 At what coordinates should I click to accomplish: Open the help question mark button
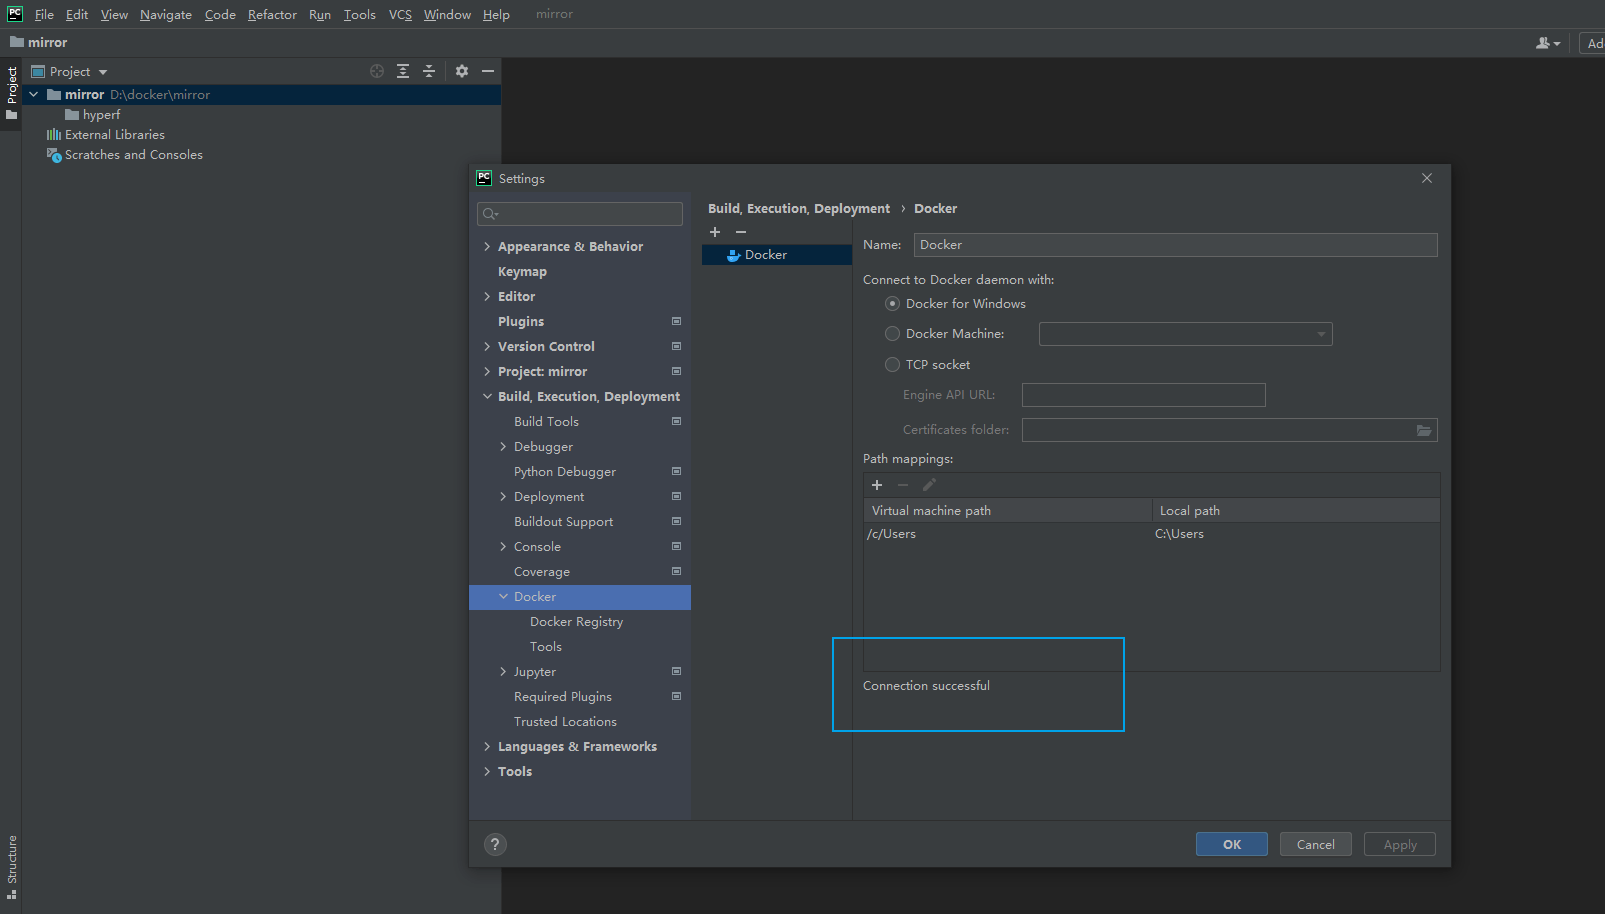pyautogui.click(x=495, y=844)
